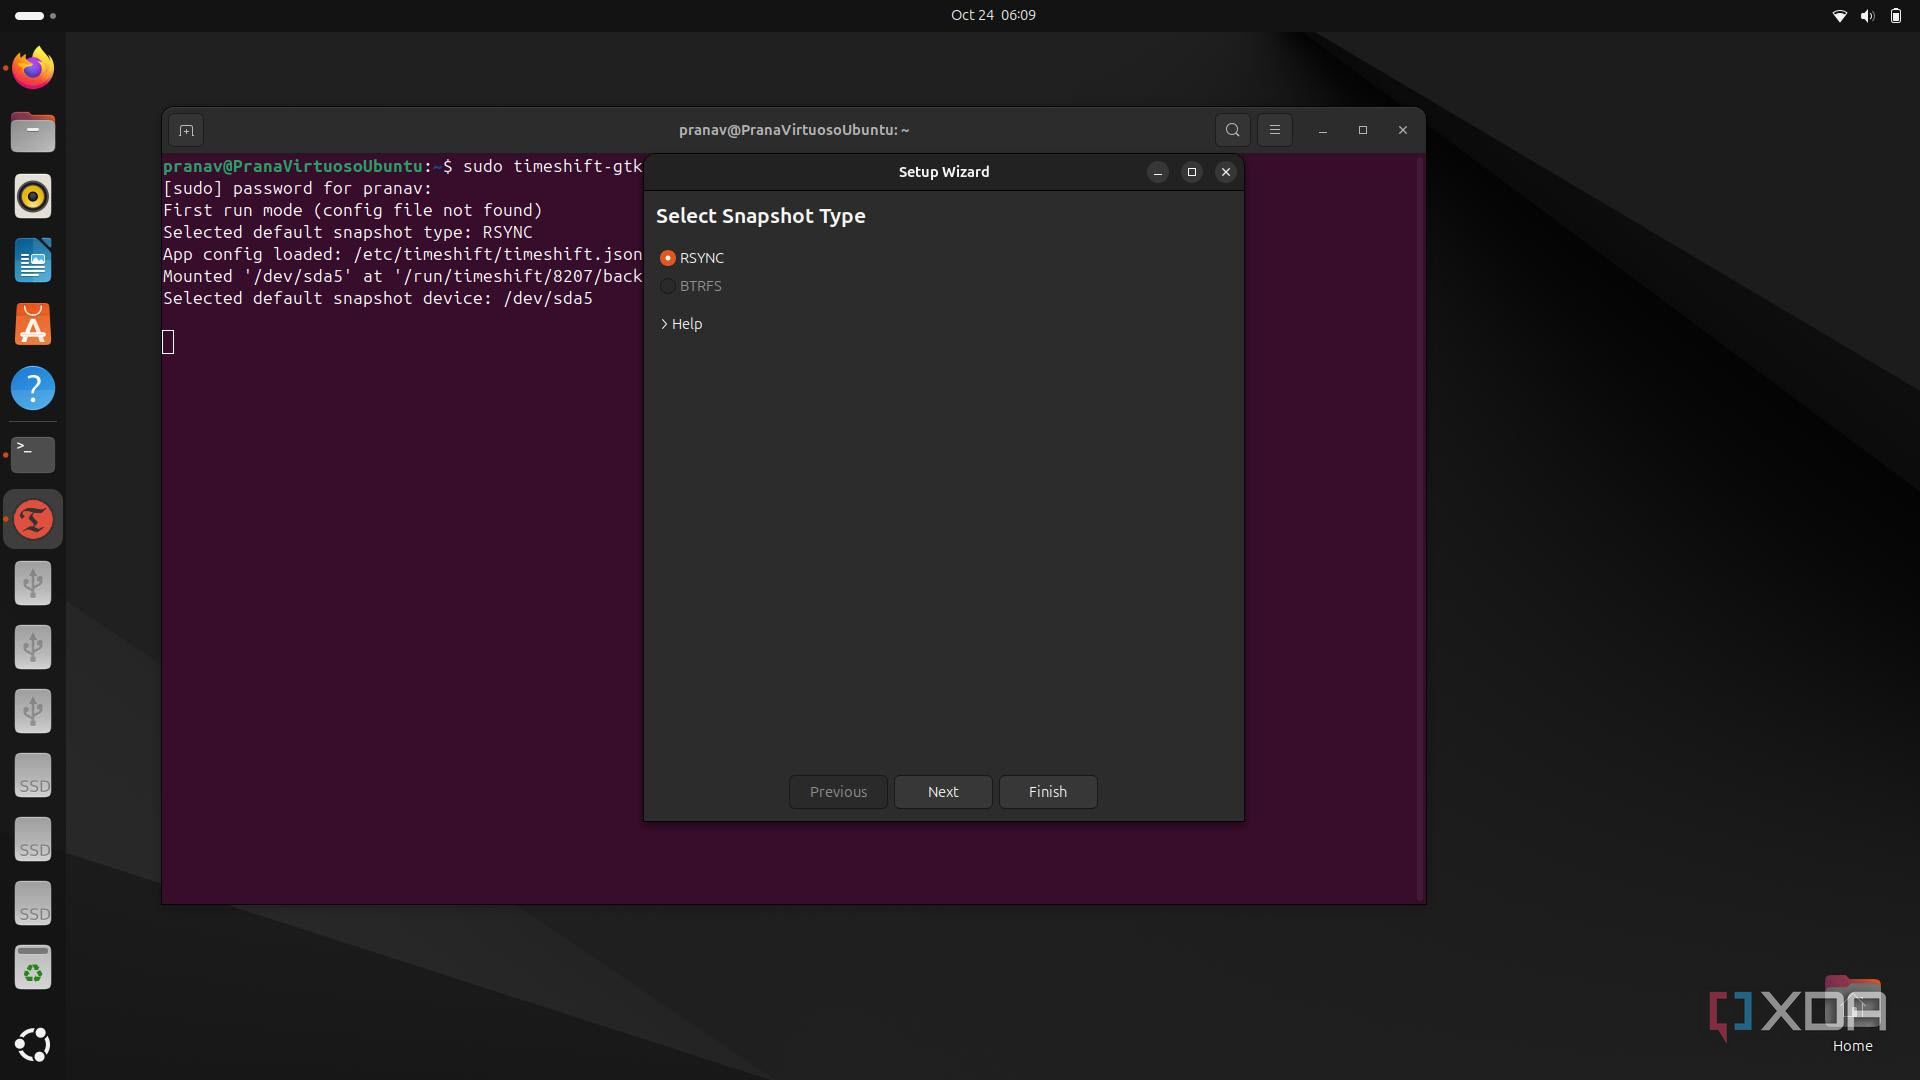Open Trash from the dock
This screenshot has height=1080, width=1920.
click(33, 968)
